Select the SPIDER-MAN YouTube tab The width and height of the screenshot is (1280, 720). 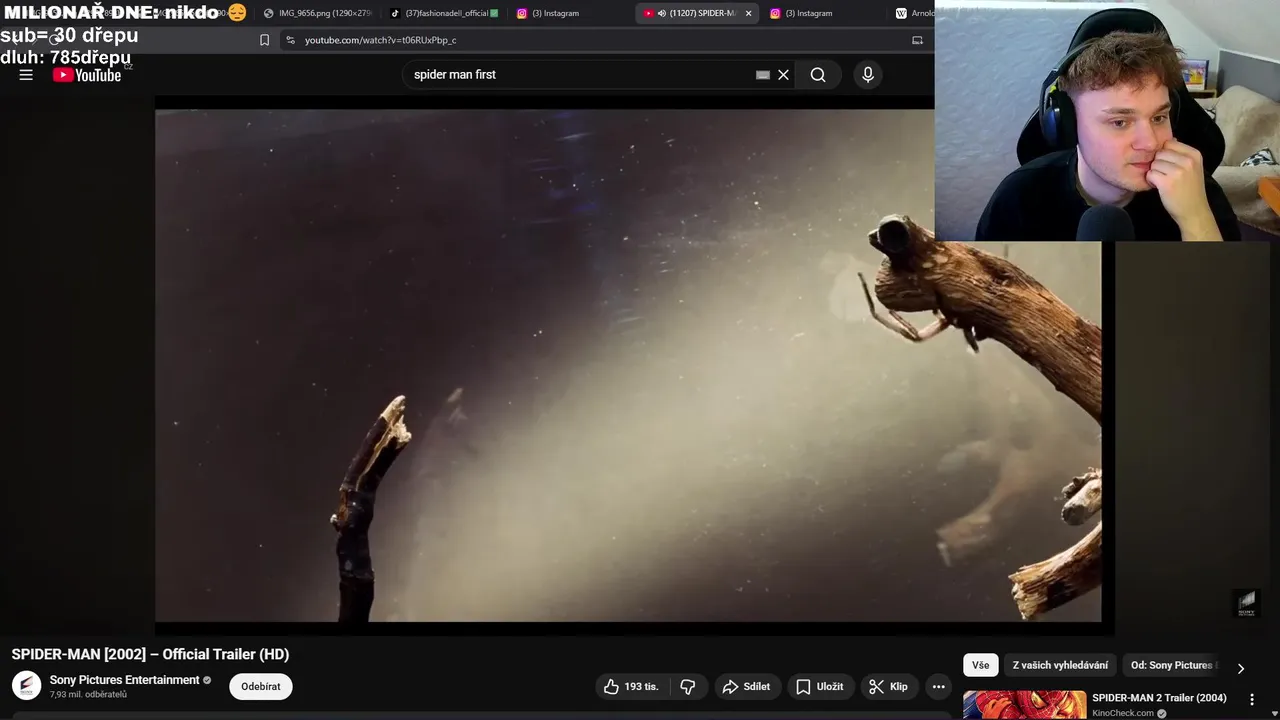[x=697, y=13]
